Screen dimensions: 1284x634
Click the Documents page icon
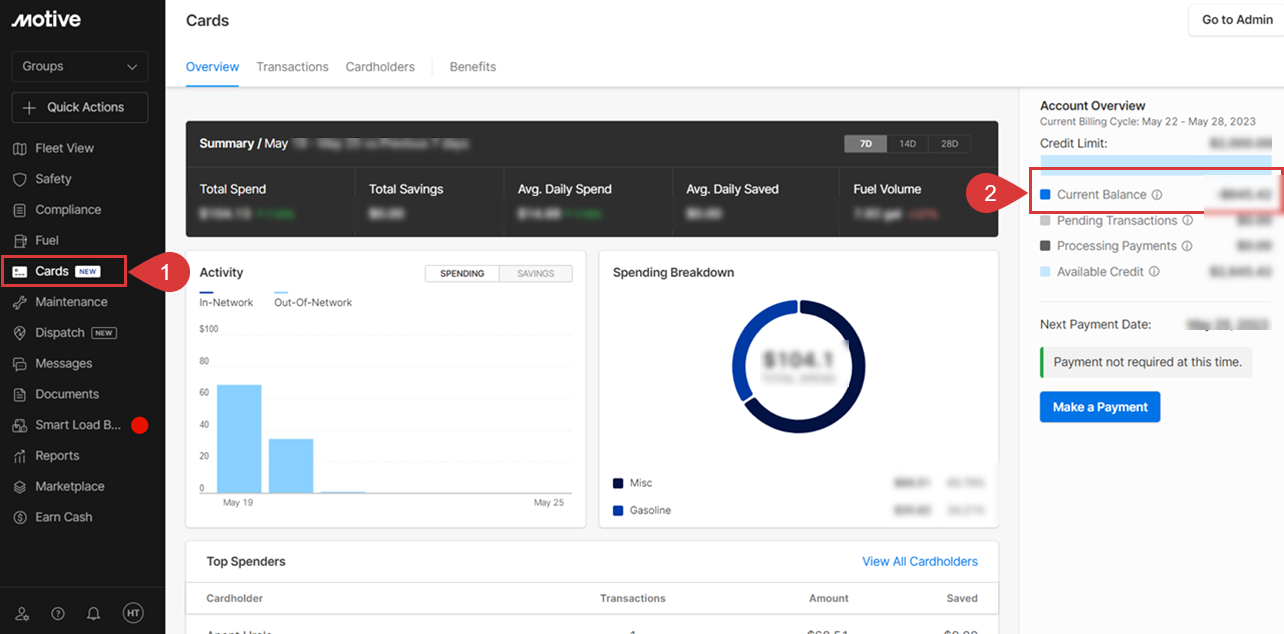point(20,394)
